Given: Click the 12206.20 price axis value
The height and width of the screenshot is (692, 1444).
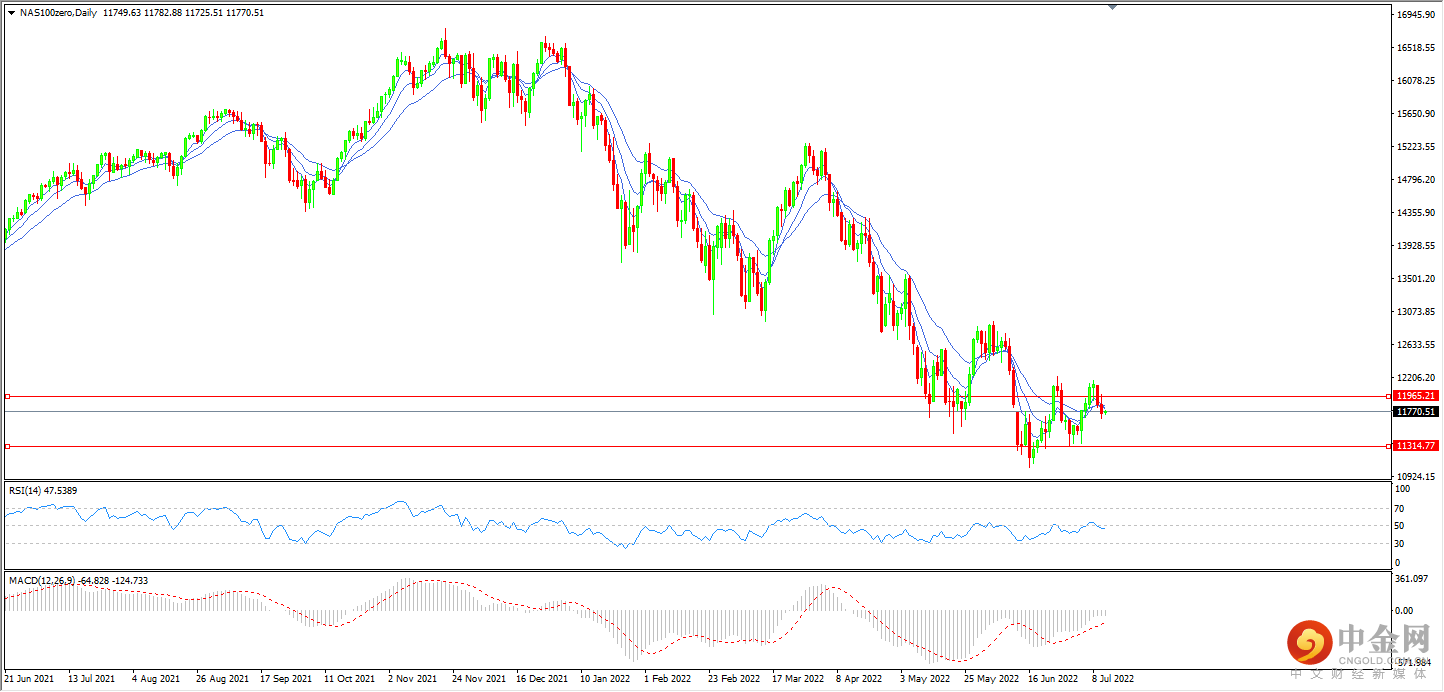Looking at the screenshot, I should tap(1417, 378).
